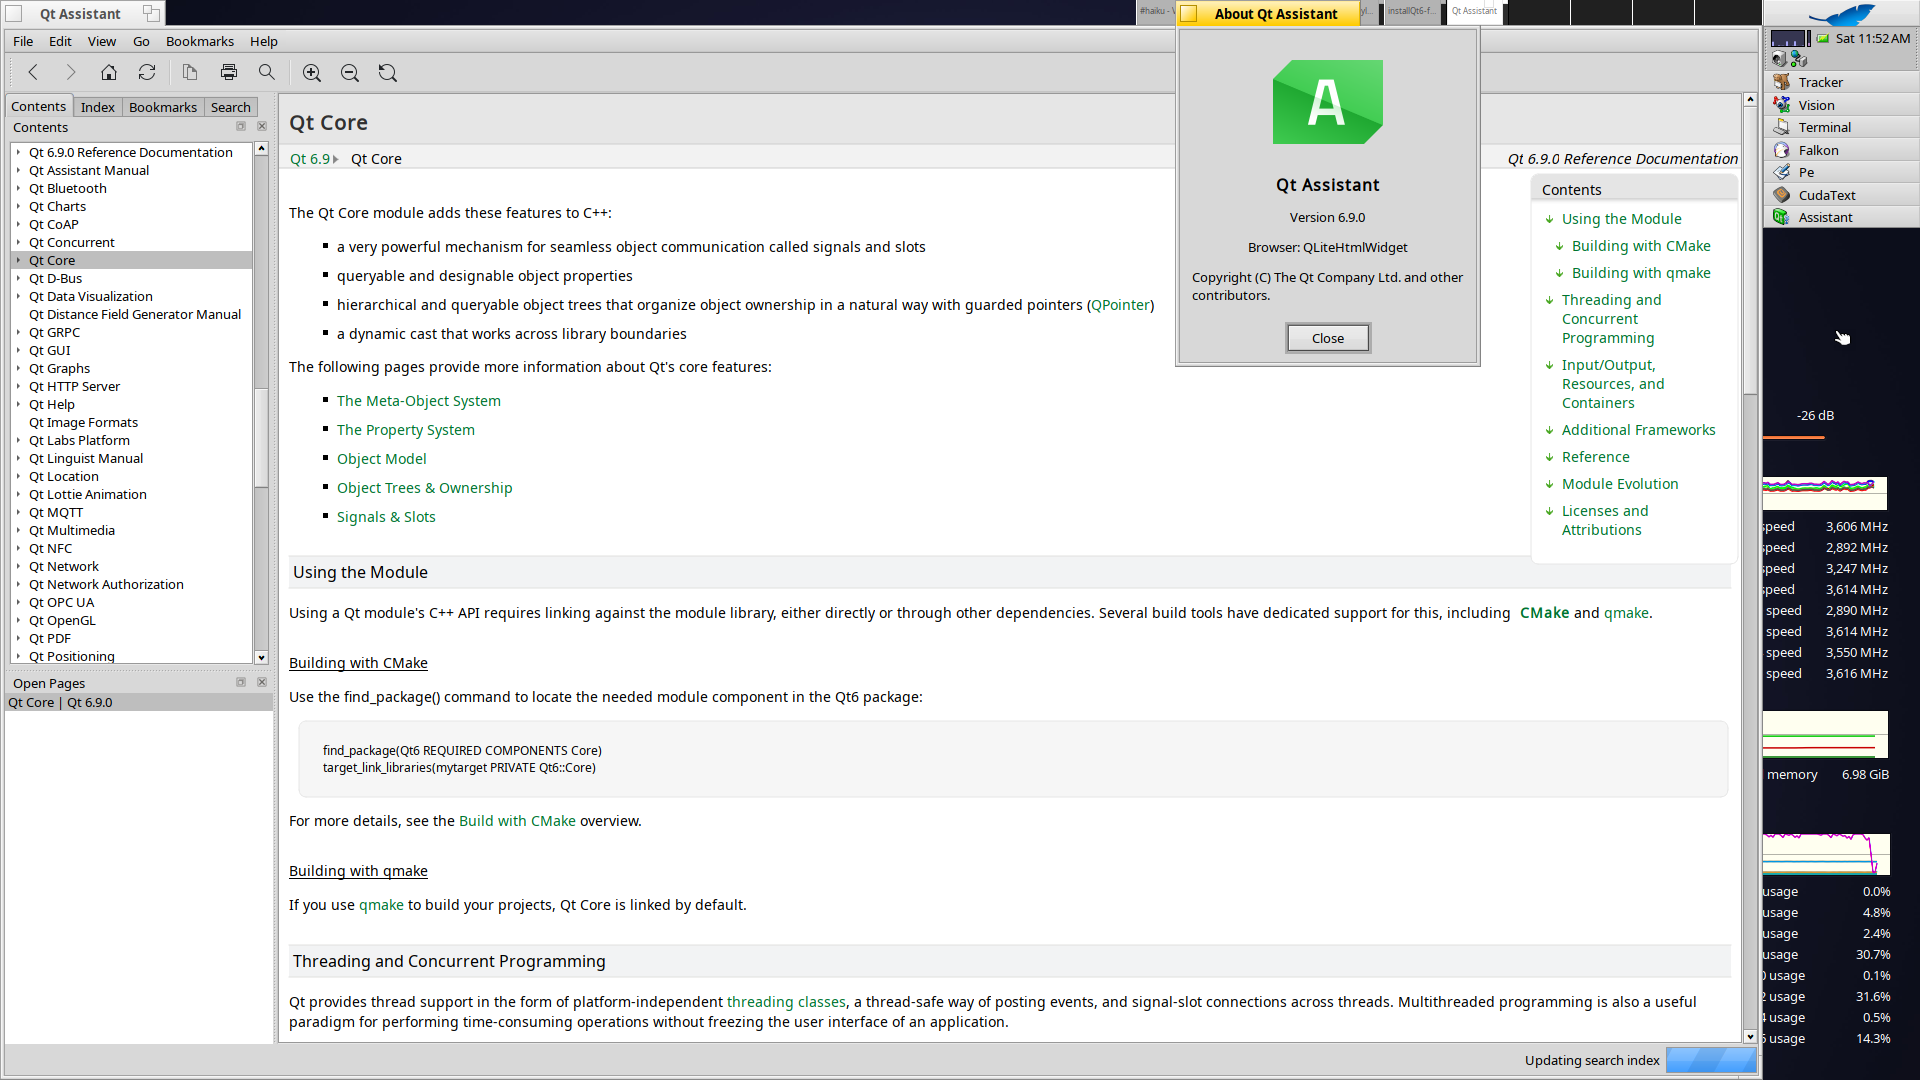This screenshot has height=1080, width=1920.
Task: Expand the Qt Network tree node
Action: (x=18, y=567)
